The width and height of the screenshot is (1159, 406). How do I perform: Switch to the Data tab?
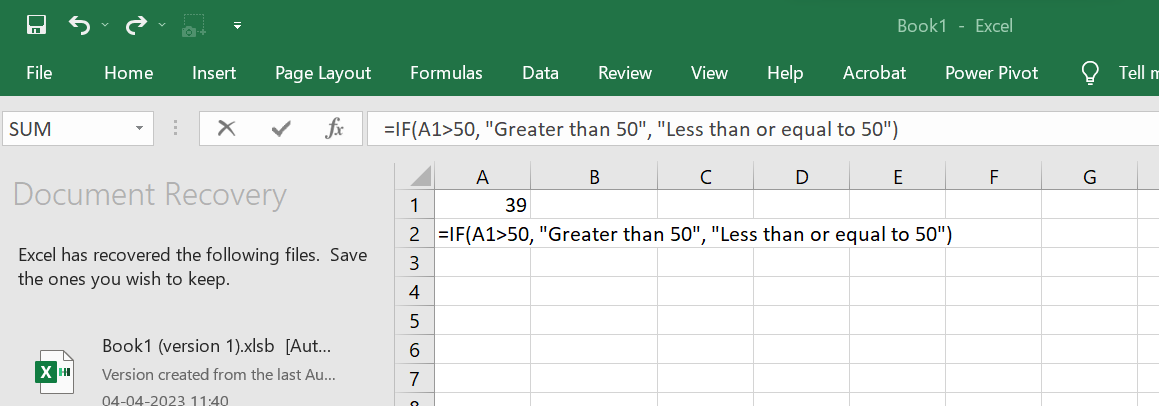540,73
